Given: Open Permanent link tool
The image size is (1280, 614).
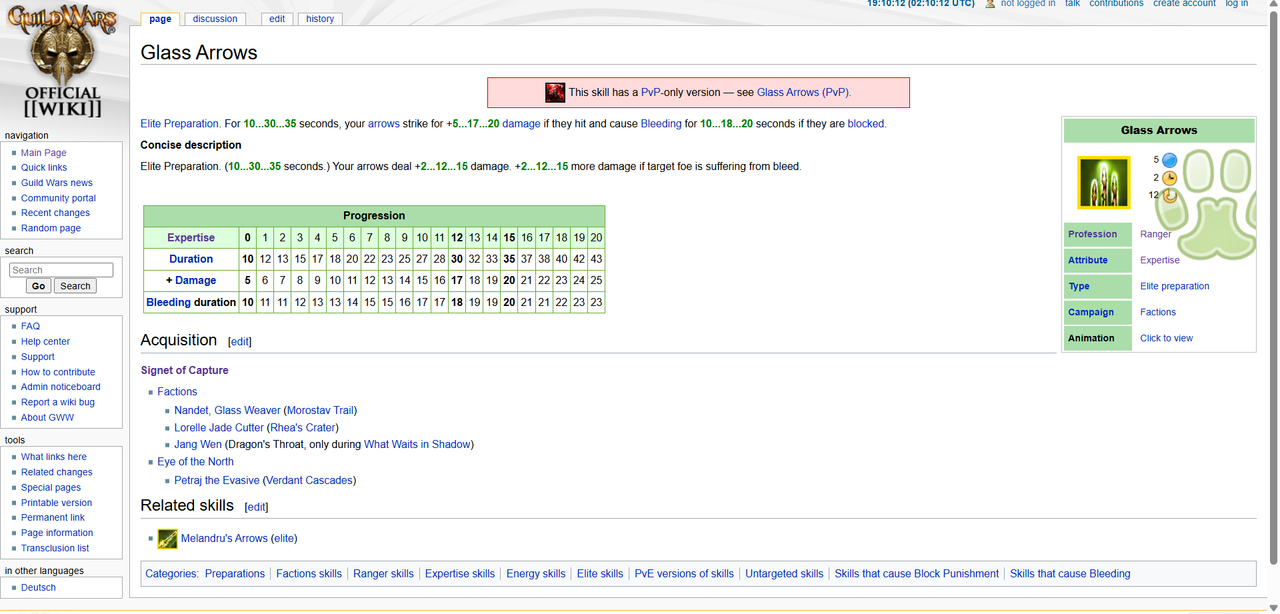Looking at the screenshot, I should click(x=53, y=518).
